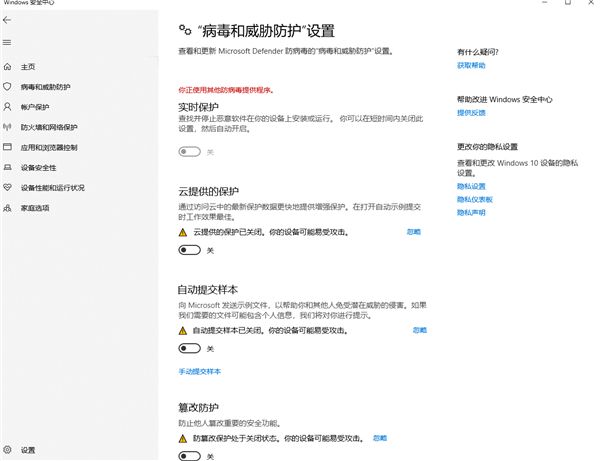Viewport: 600px width, 461px height.
Task: Click the 家庭选项 family icon
Action: click(x=8, y=207)
